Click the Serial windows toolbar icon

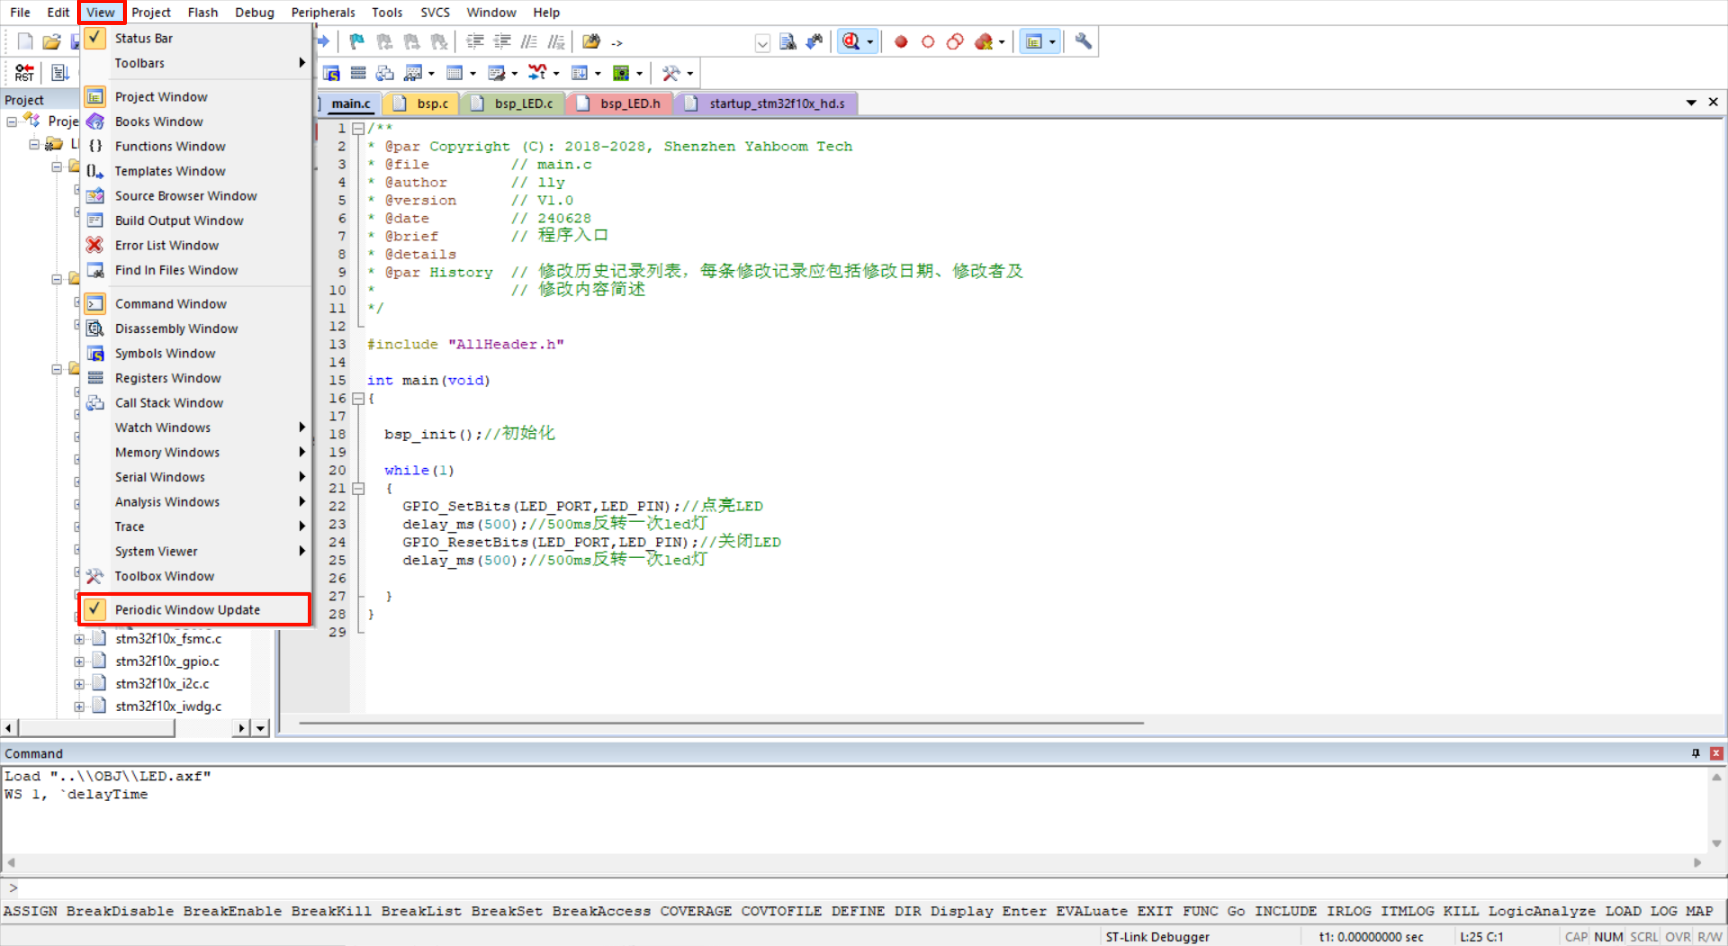click(497, 73)
